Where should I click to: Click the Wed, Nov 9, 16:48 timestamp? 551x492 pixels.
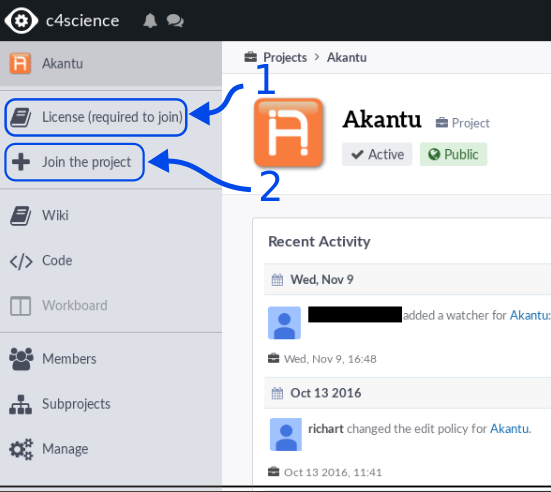(x=330, y=359)
